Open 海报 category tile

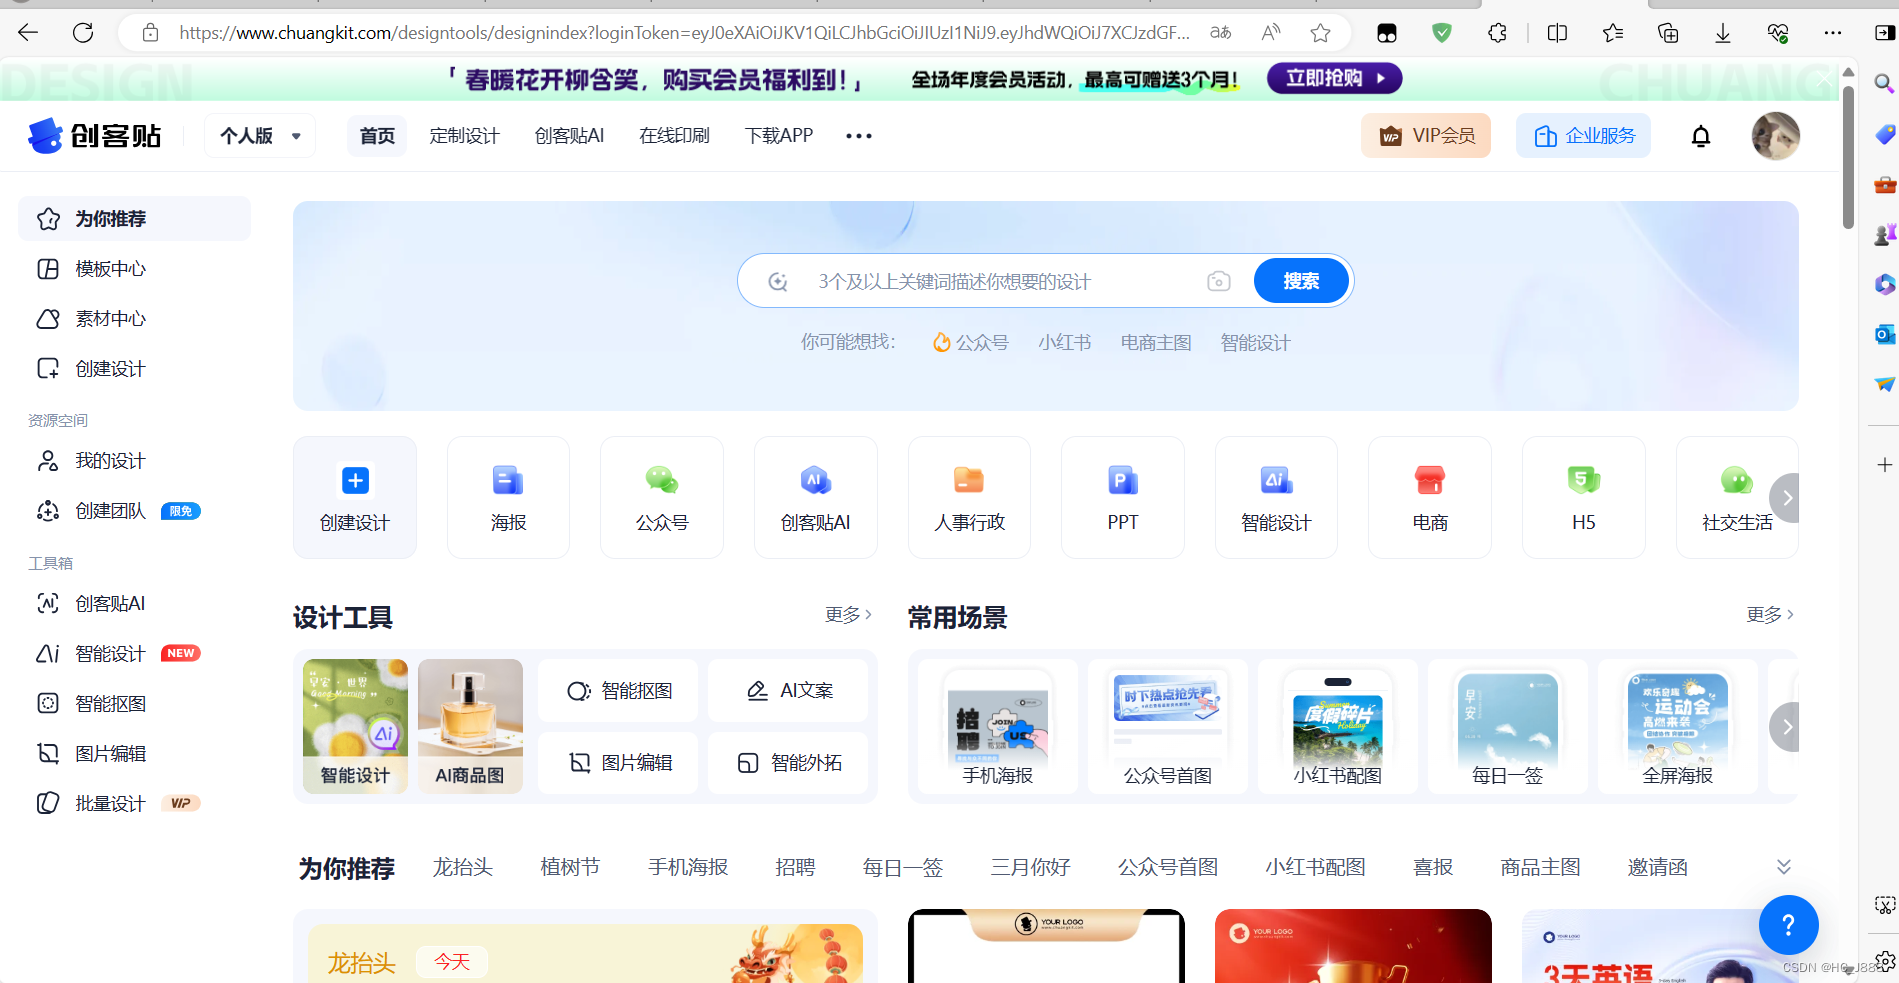(508, 497)
